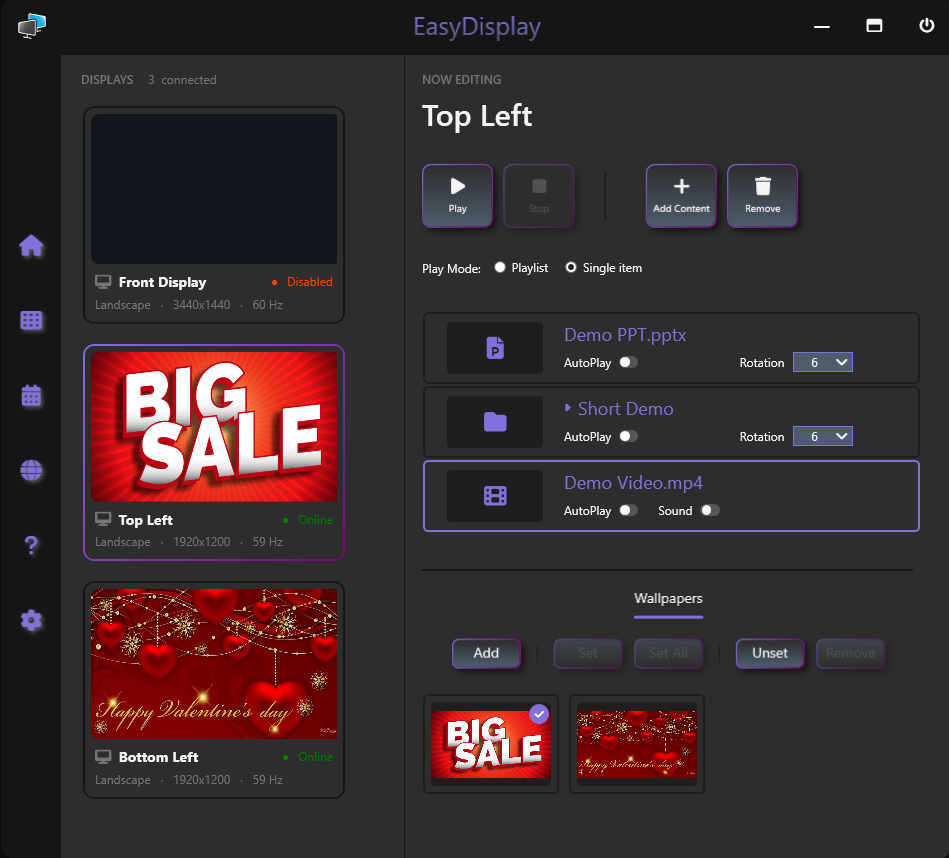Minimize the EasyDisplay window
Image resolution: width=949 pixels, height=858 pixels.
[822, 26]
